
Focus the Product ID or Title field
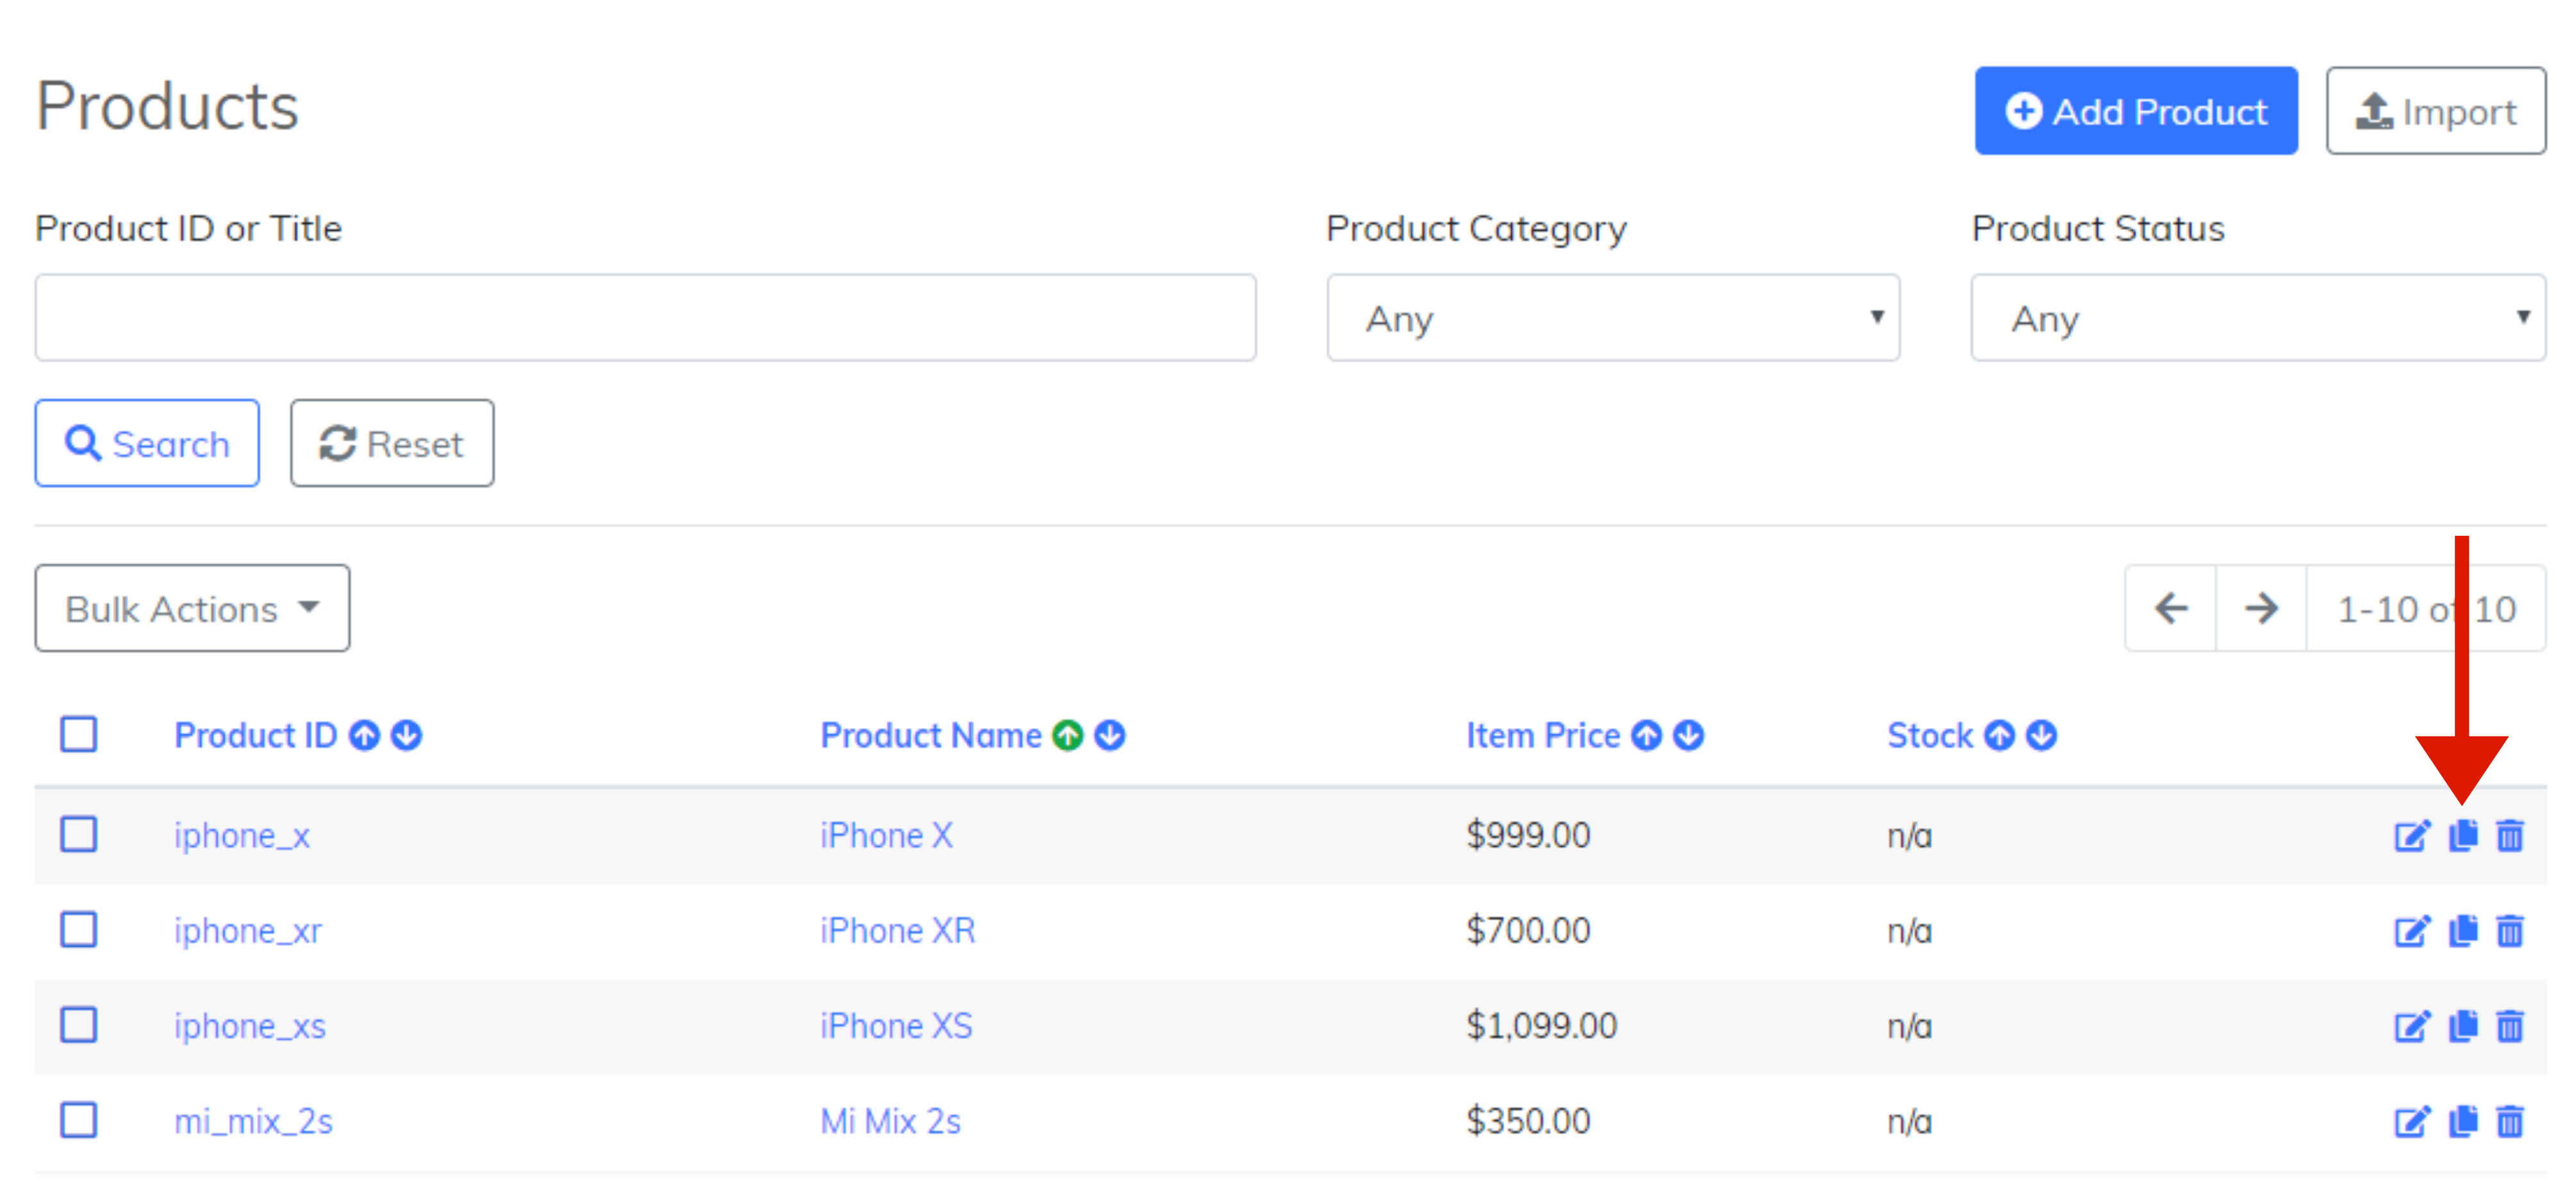tap(645, 318)
